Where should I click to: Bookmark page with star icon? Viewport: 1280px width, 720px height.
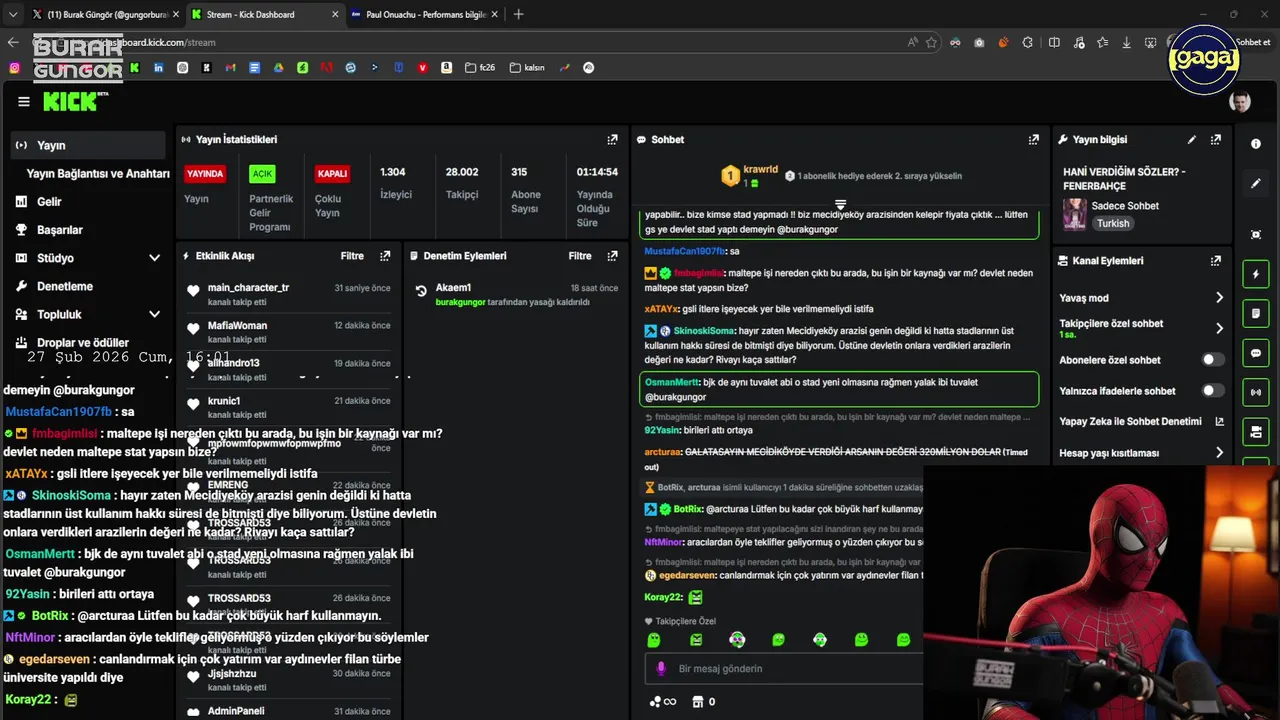(x=931, y=42)
